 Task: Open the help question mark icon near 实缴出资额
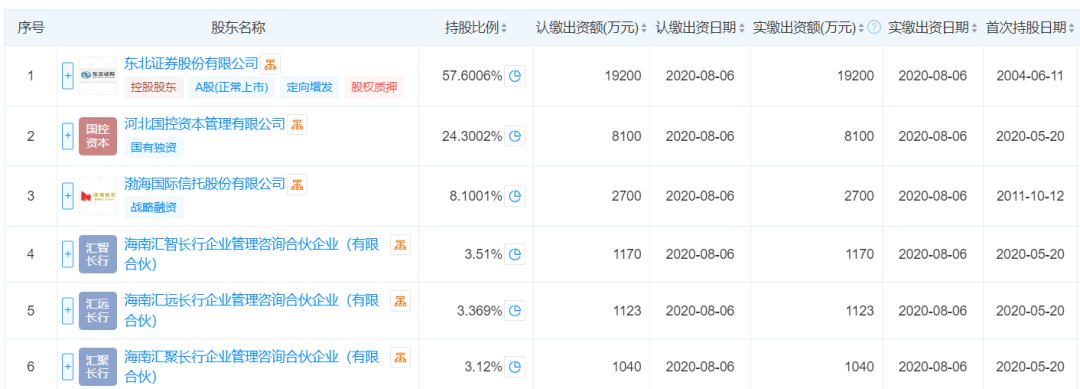(x=874, y=28)
